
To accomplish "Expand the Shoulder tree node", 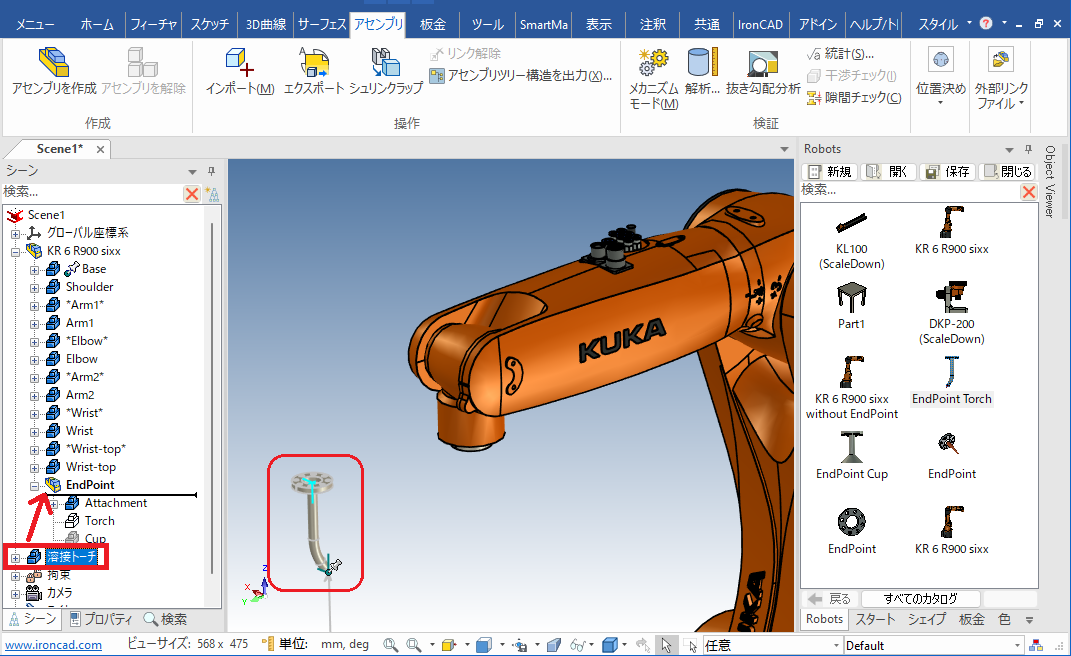I will pos(35,287).
